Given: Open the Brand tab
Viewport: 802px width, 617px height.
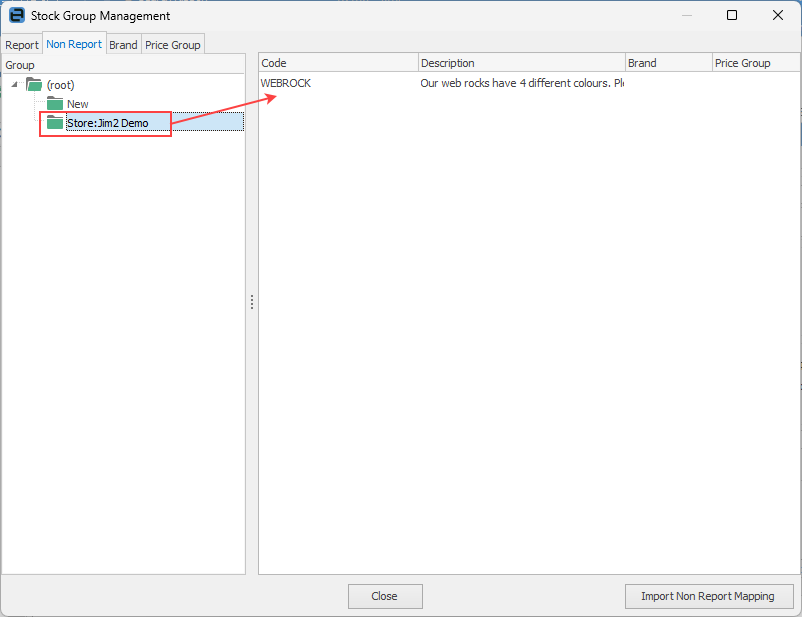Looking at the screenshot, I should tap(123, 45).
